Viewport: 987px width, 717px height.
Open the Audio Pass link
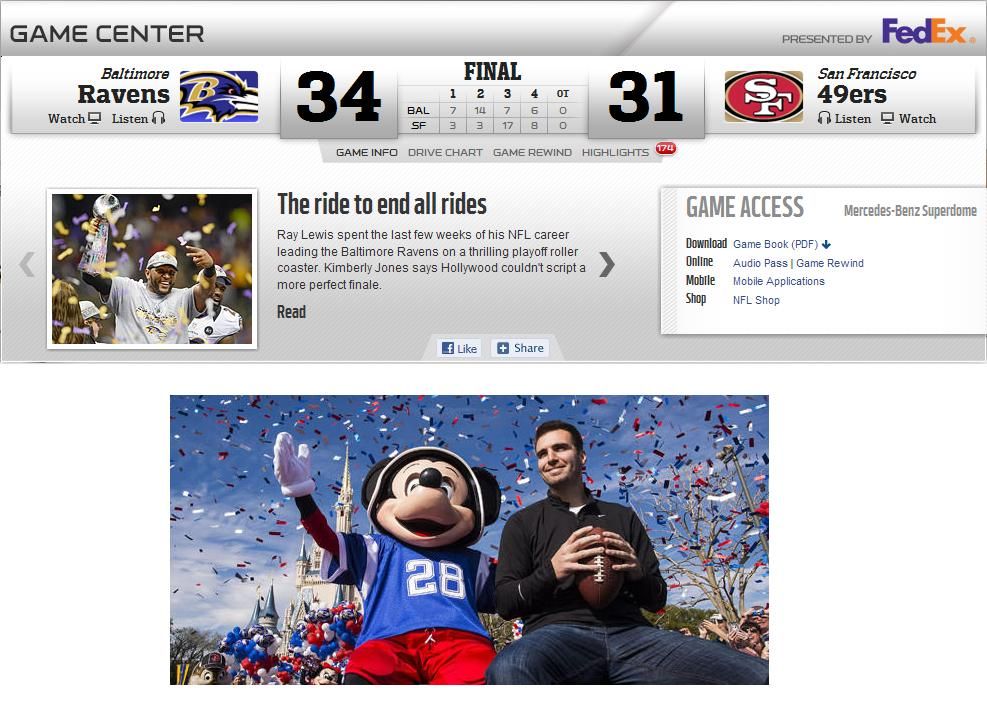760,263
